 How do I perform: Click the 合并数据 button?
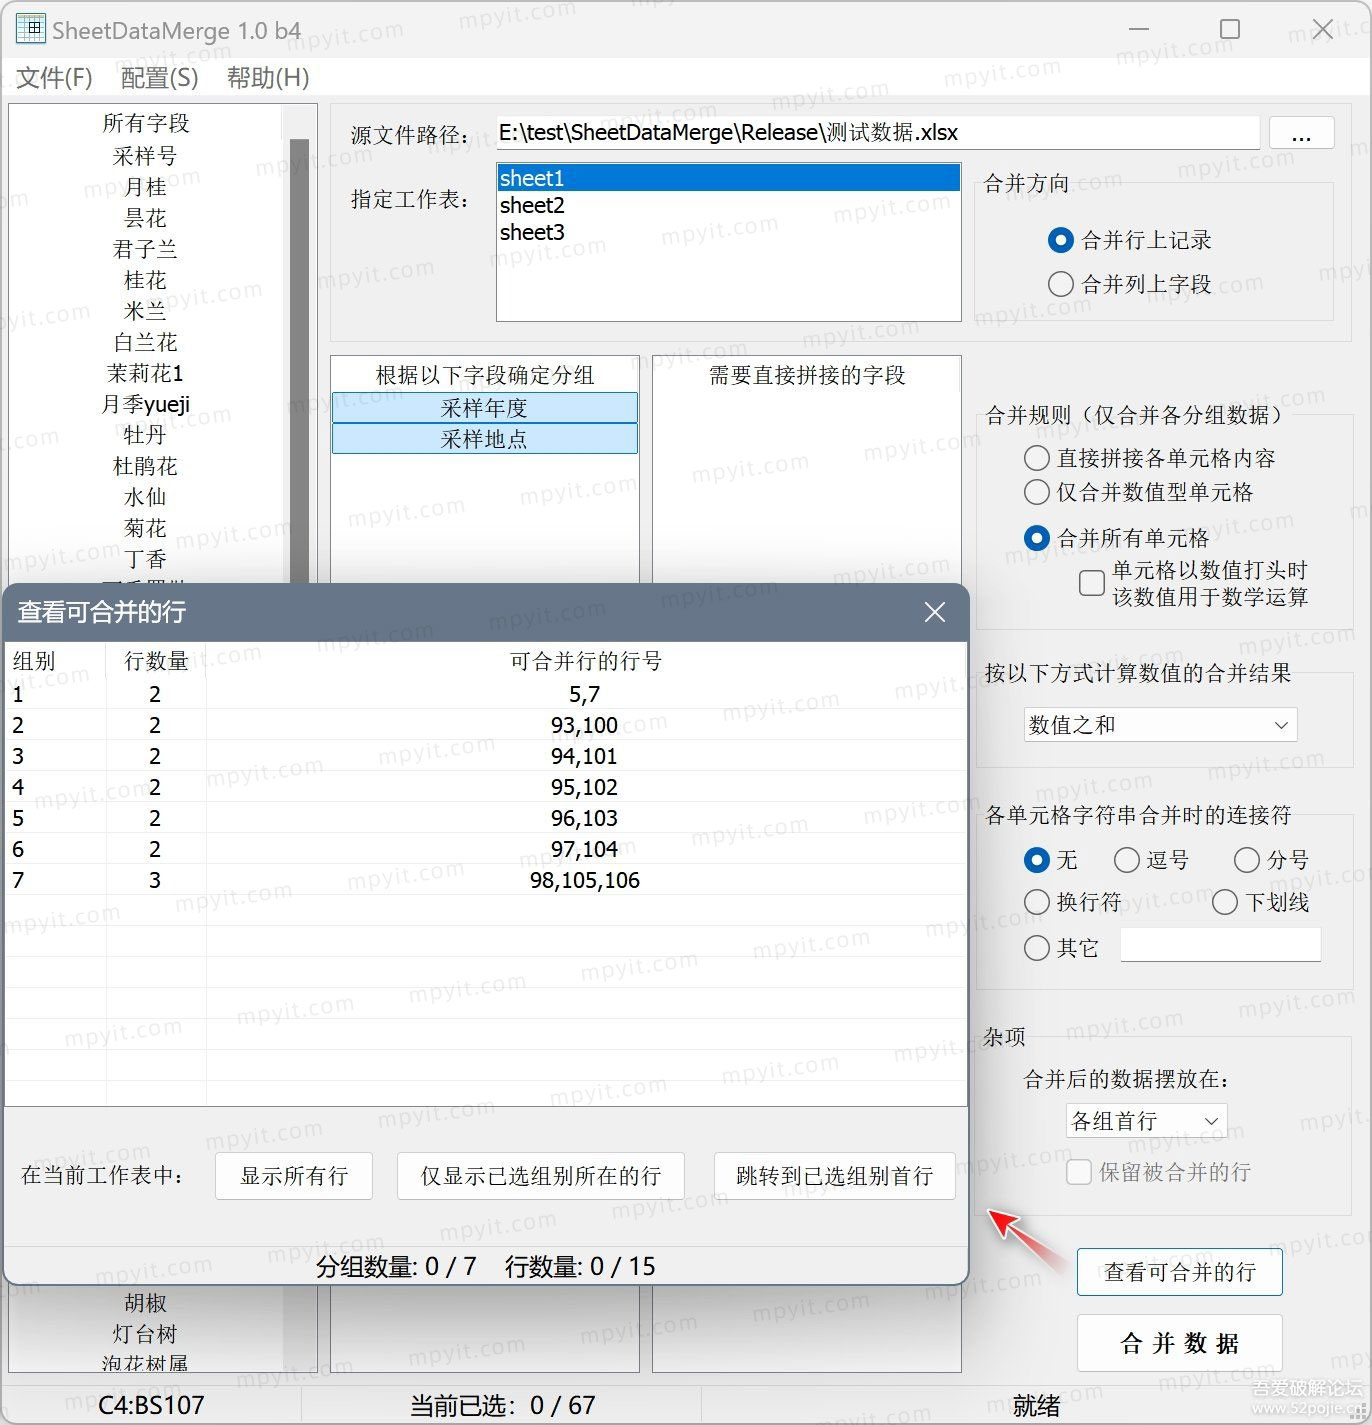click(x=1180, y=1343)
